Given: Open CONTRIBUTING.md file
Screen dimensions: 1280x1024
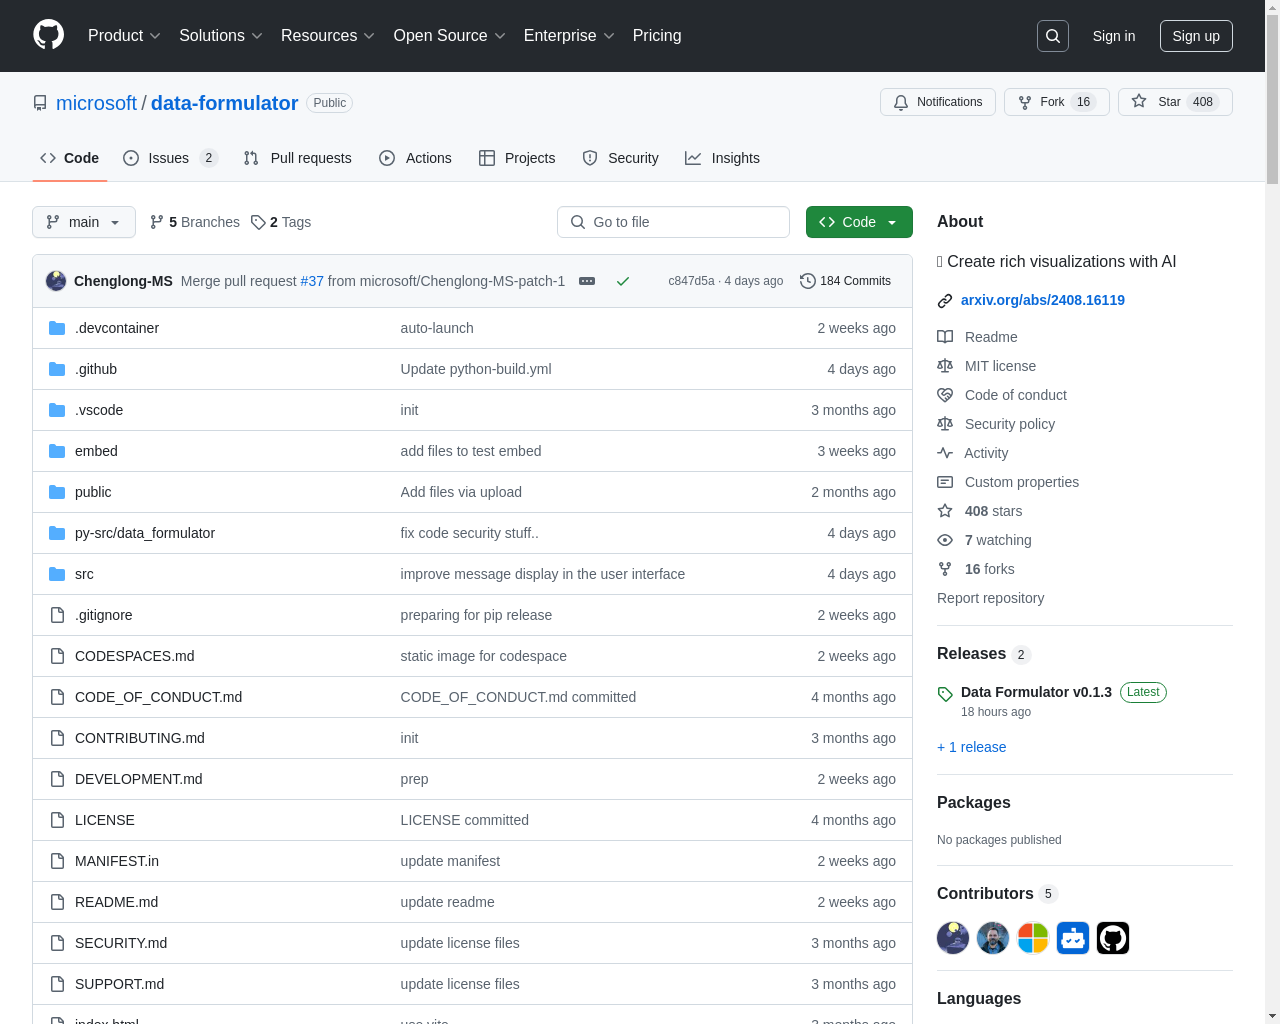Looking at the screenshot, I should [x=140, y=738].
